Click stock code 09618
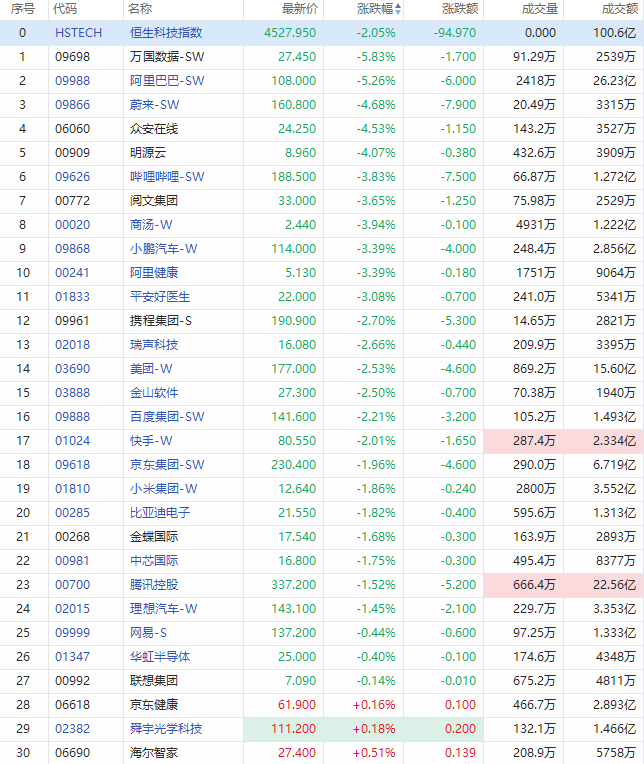 click(x=73, y=464)
